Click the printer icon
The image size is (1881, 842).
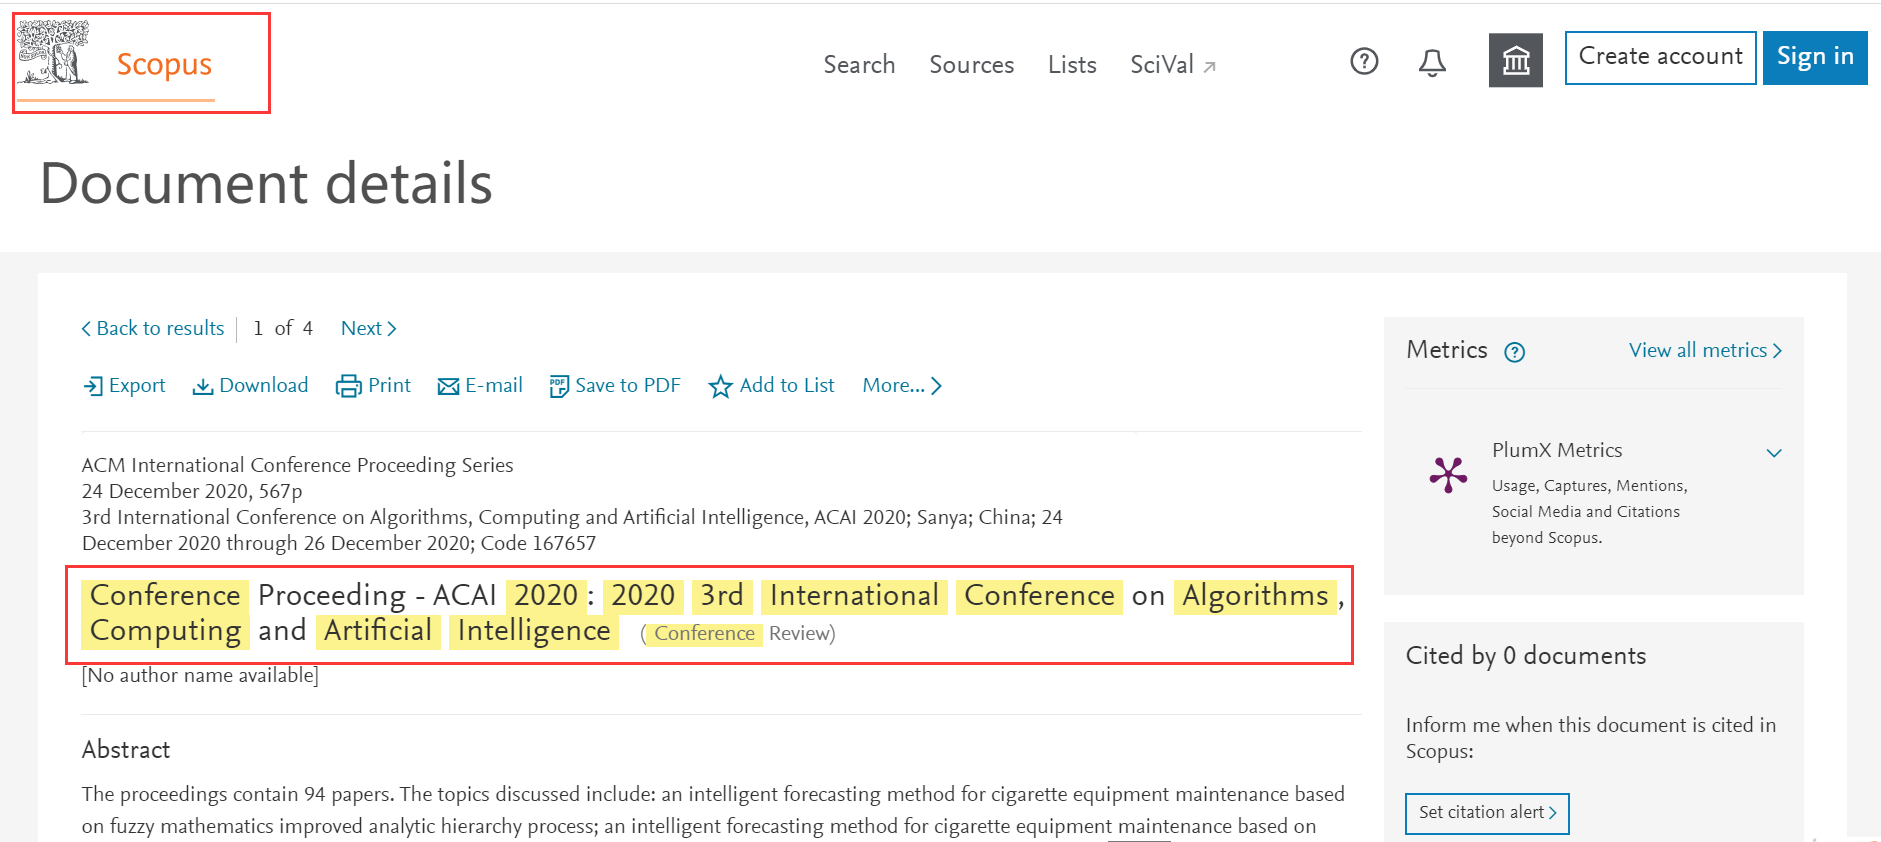pos(348,386)
